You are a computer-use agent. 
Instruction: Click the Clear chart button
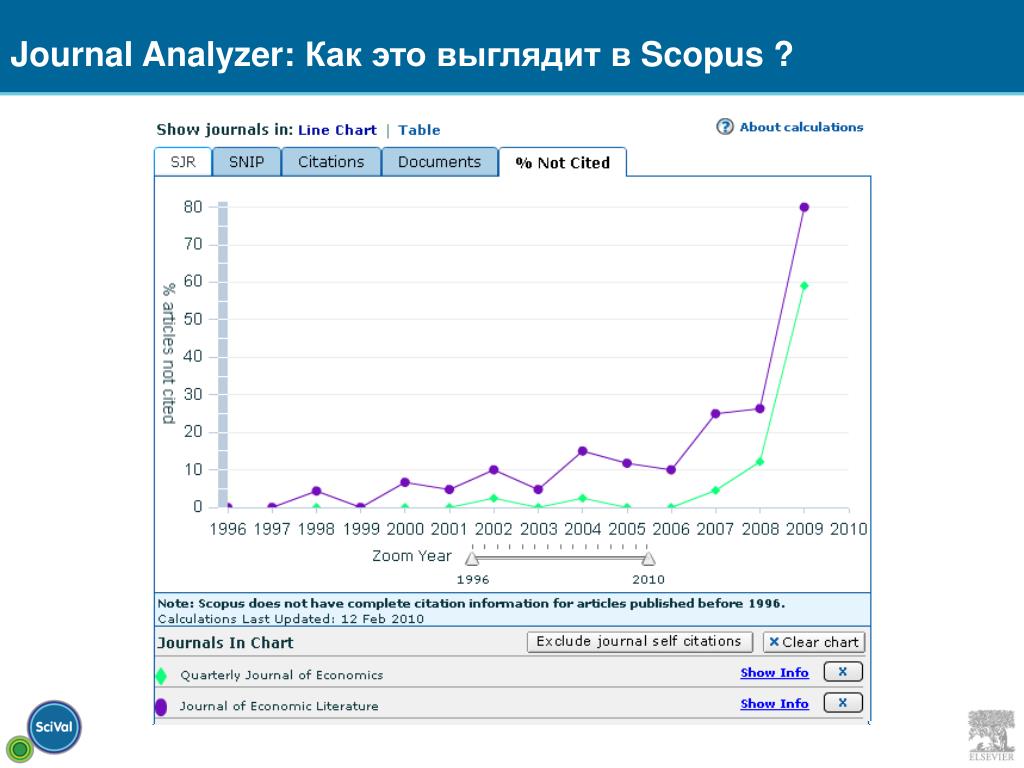pos(814,642)
